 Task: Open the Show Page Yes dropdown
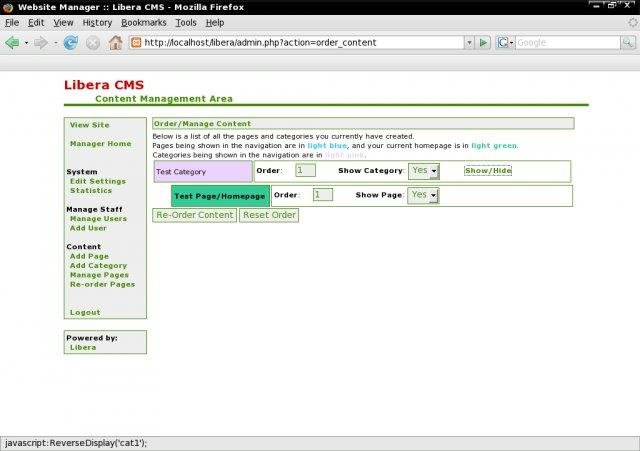(x=423, y=196)
